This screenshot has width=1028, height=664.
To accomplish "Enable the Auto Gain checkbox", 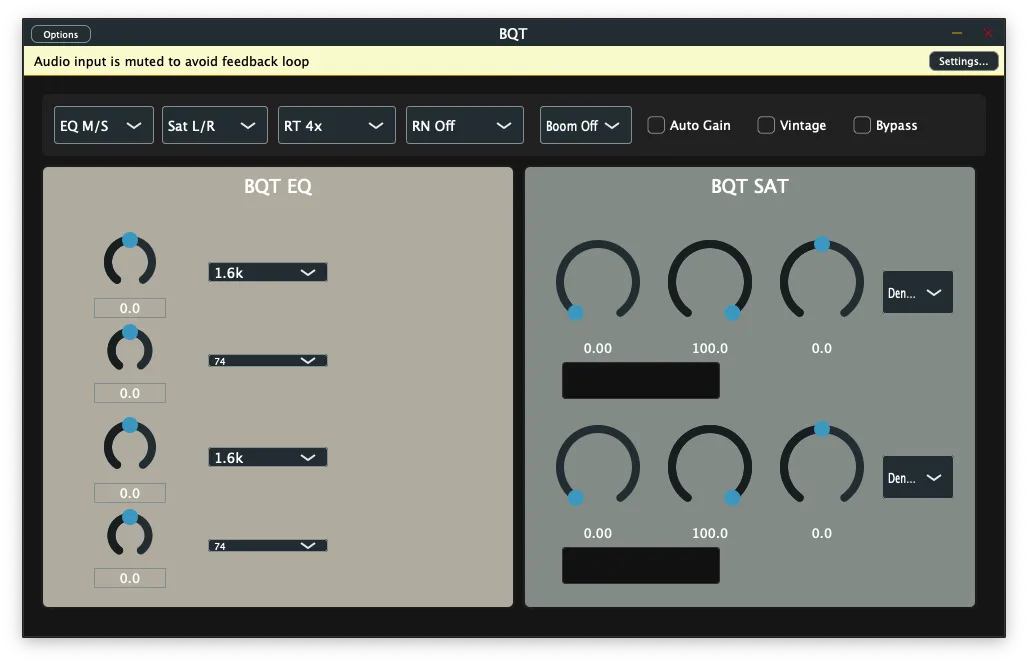I will pyautogui.click(x=656, y=125).
